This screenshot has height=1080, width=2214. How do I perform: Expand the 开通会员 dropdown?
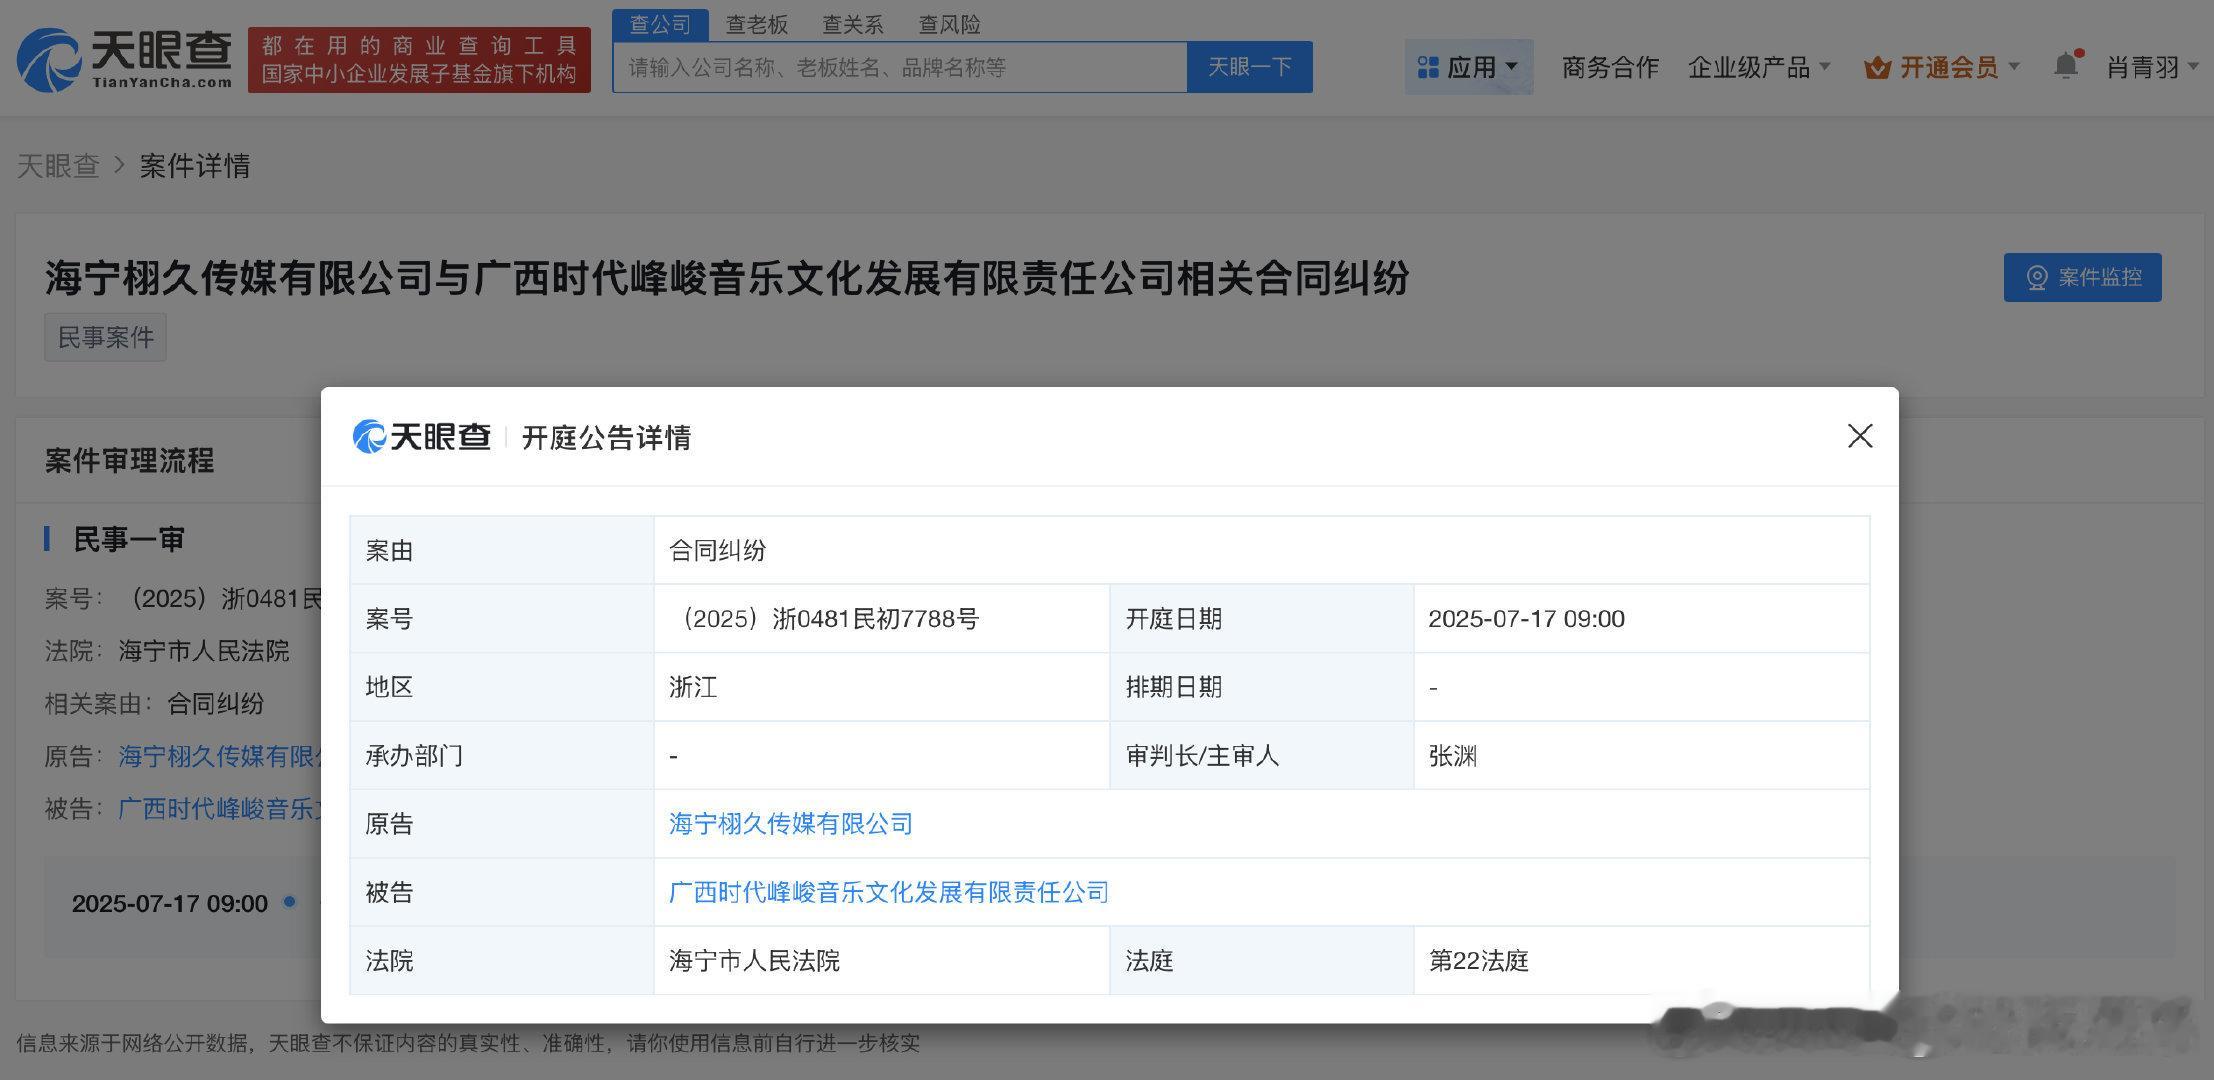(x=1941, y=67)
